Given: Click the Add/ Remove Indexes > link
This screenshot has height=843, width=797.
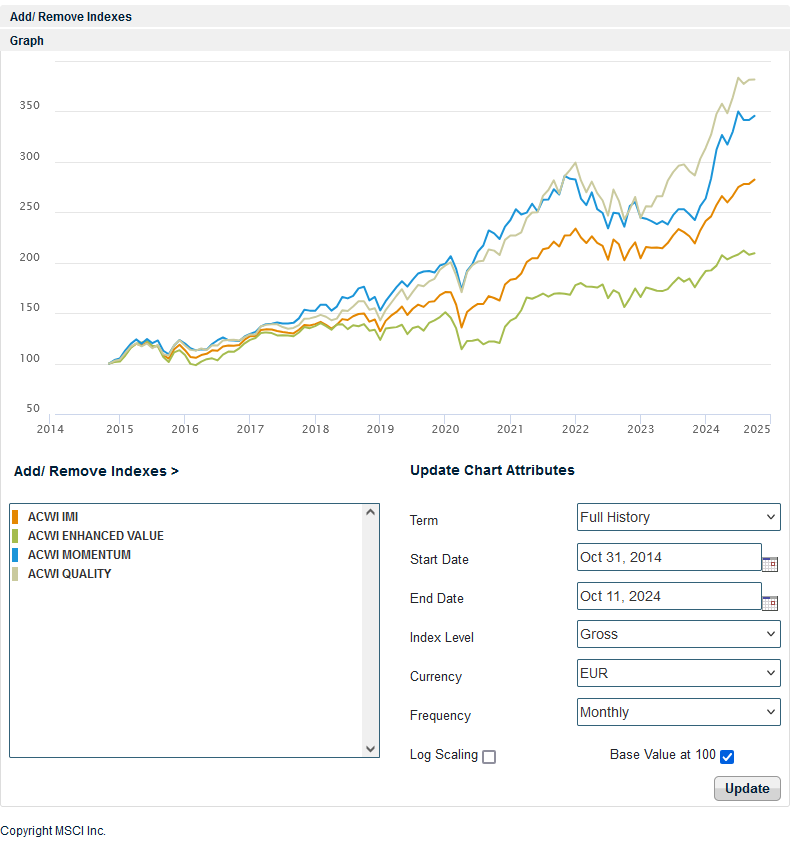Looking at the screenshot, I should (x=96, y=471).
